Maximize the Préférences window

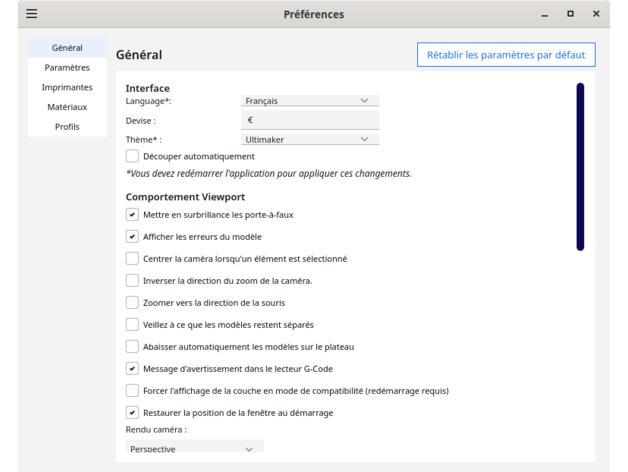point(571,14)
